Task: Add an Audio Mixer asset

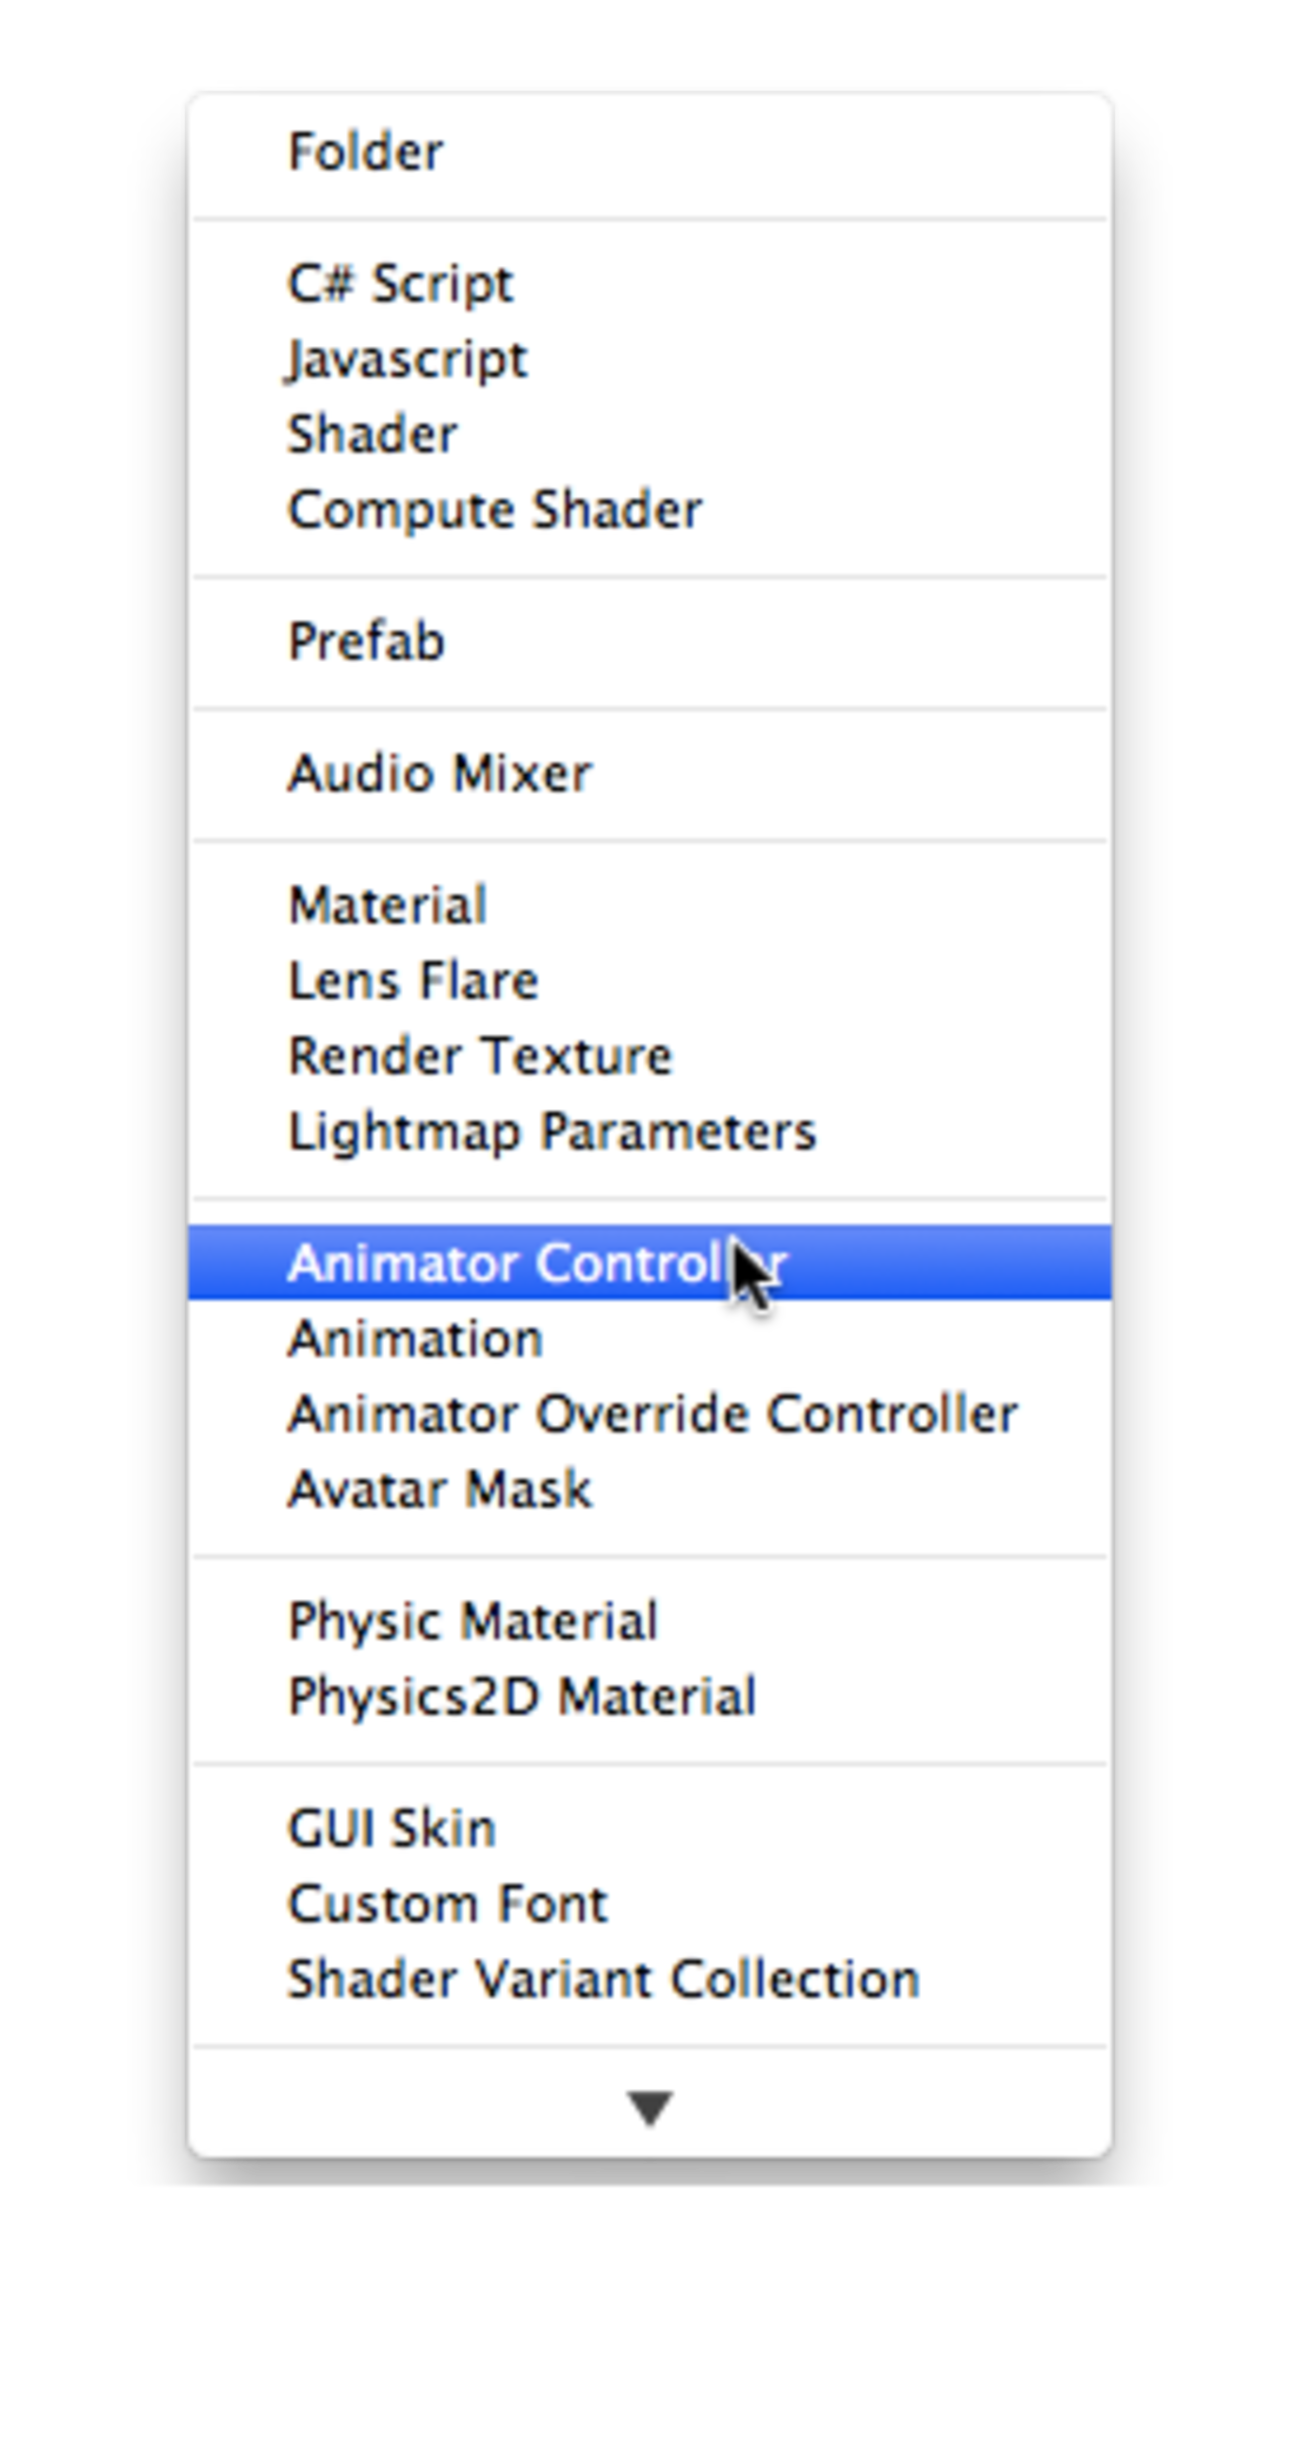Action: coord(440,774)
